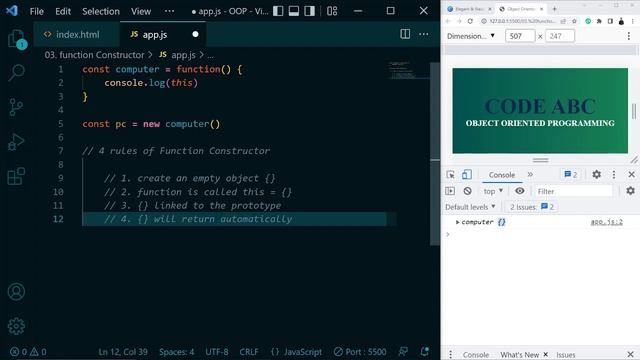Toggle device toolbar in DevTools
This screenshot has width=640, height=360.
coord(467,175)
